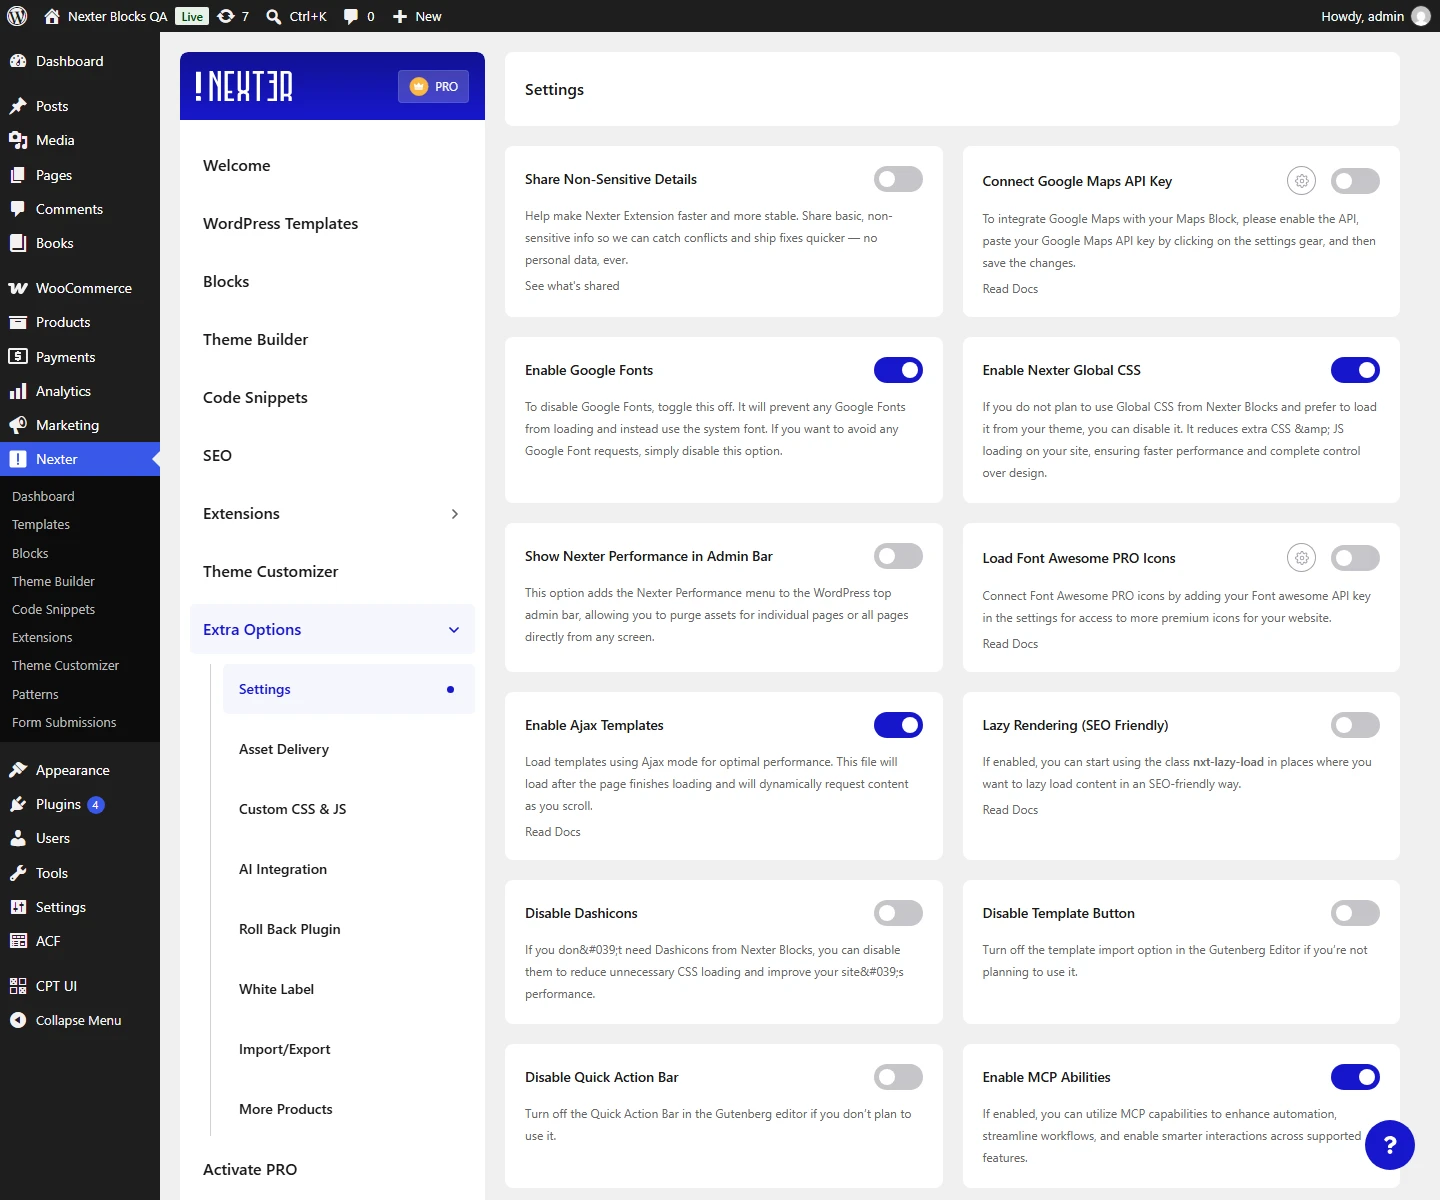
Task: Click the Plugins plug icon
Action: 18,804
